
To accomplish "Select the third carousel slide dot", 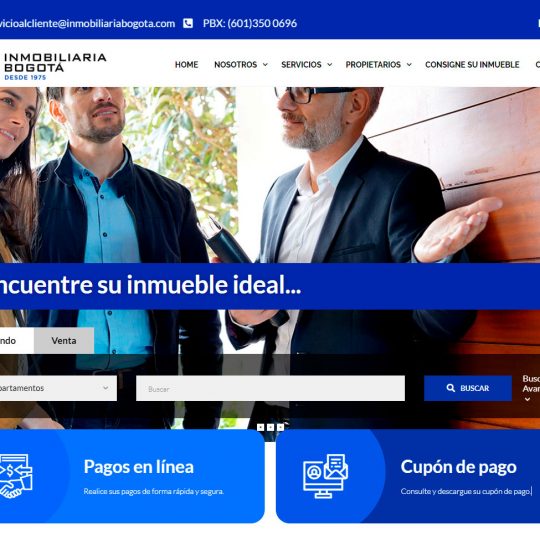I will coord(281,427).
